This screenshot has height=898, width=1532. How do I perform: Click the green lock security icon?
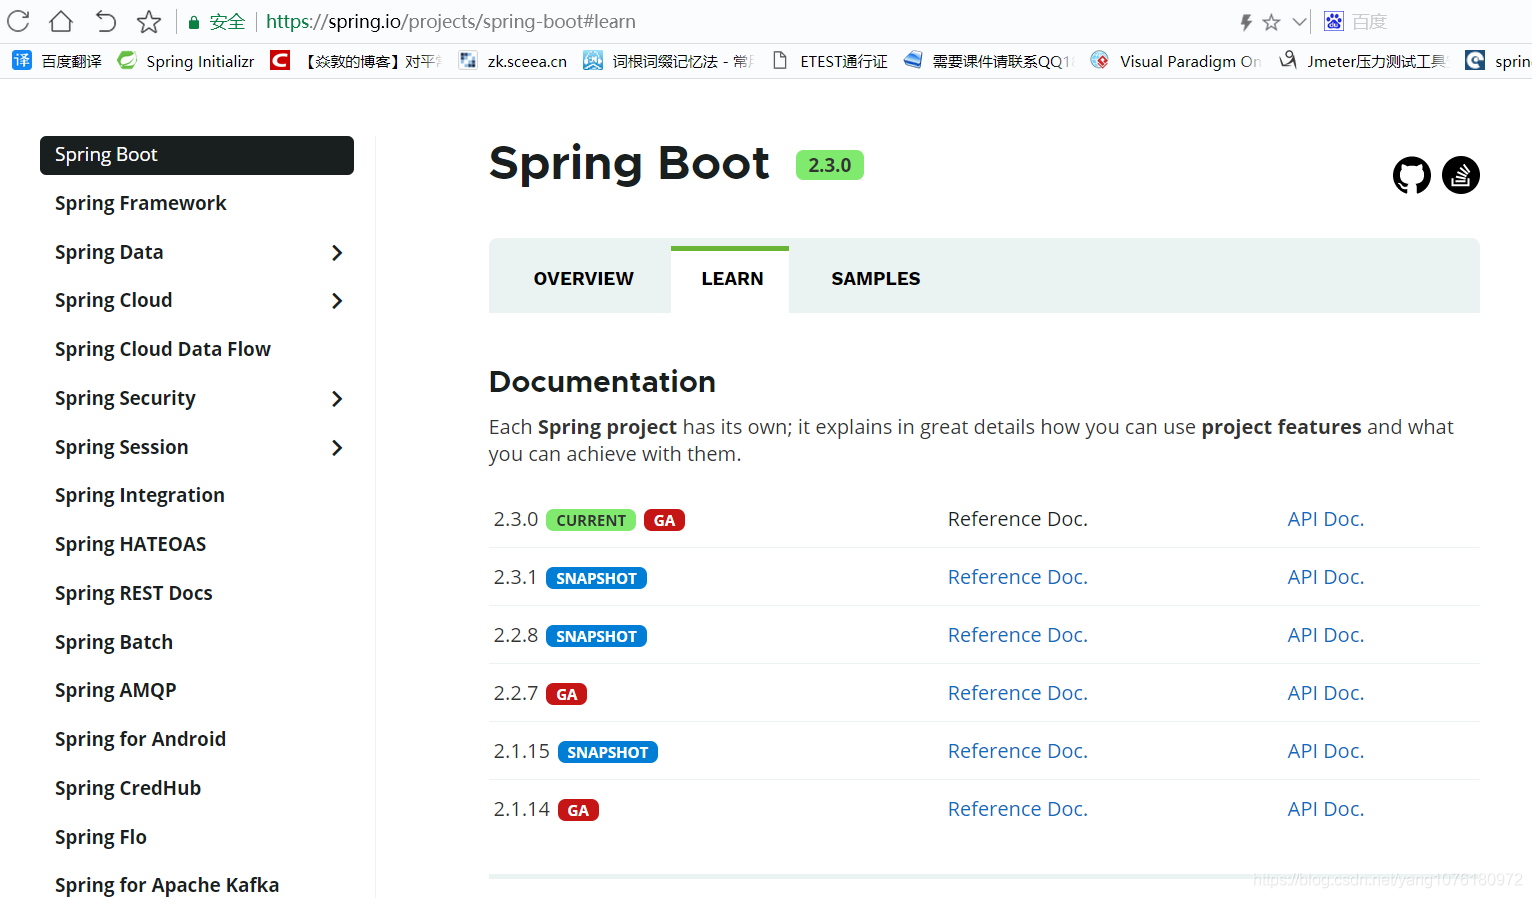(x=194, y=22)
